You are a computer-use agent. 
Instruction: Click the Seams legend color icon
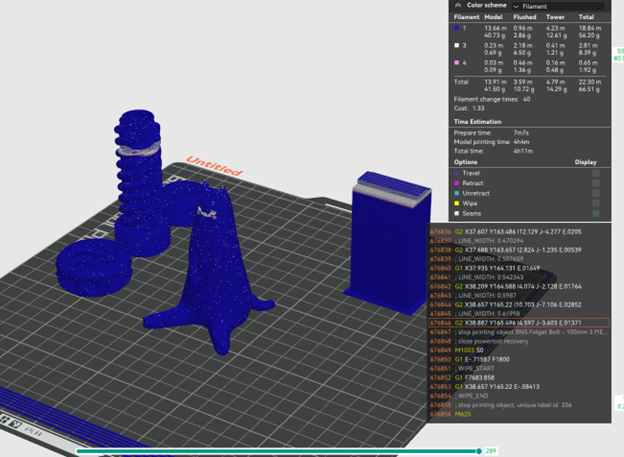tap(458, 213)
